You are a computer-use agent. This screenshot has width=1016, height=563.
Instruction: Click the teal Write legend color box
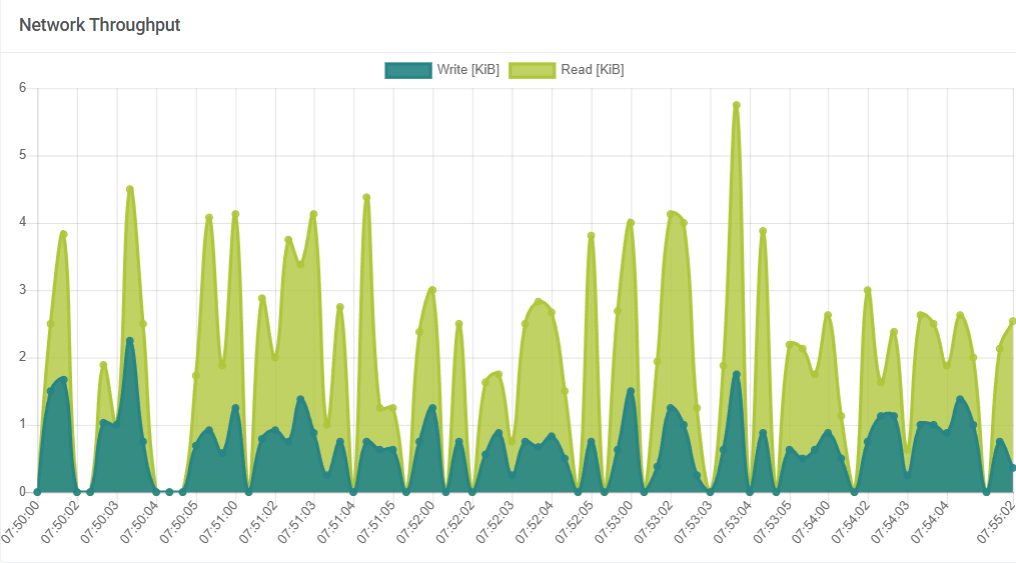[x=408, y=70]
